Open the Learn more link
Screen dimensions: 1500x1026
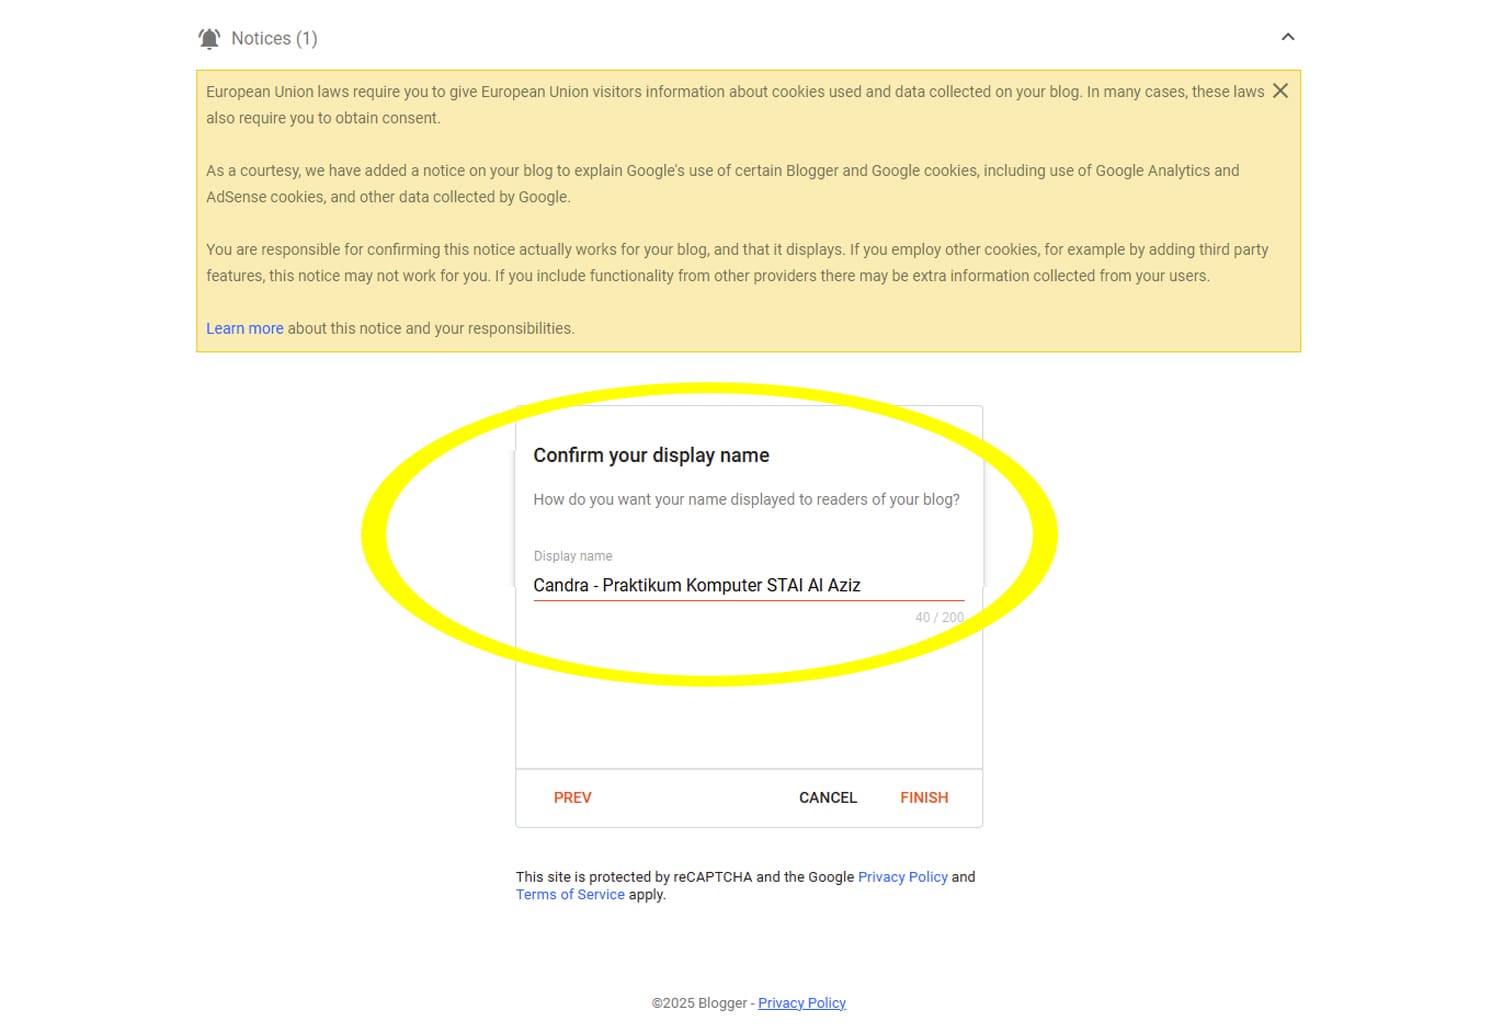[x=244, y=328]
